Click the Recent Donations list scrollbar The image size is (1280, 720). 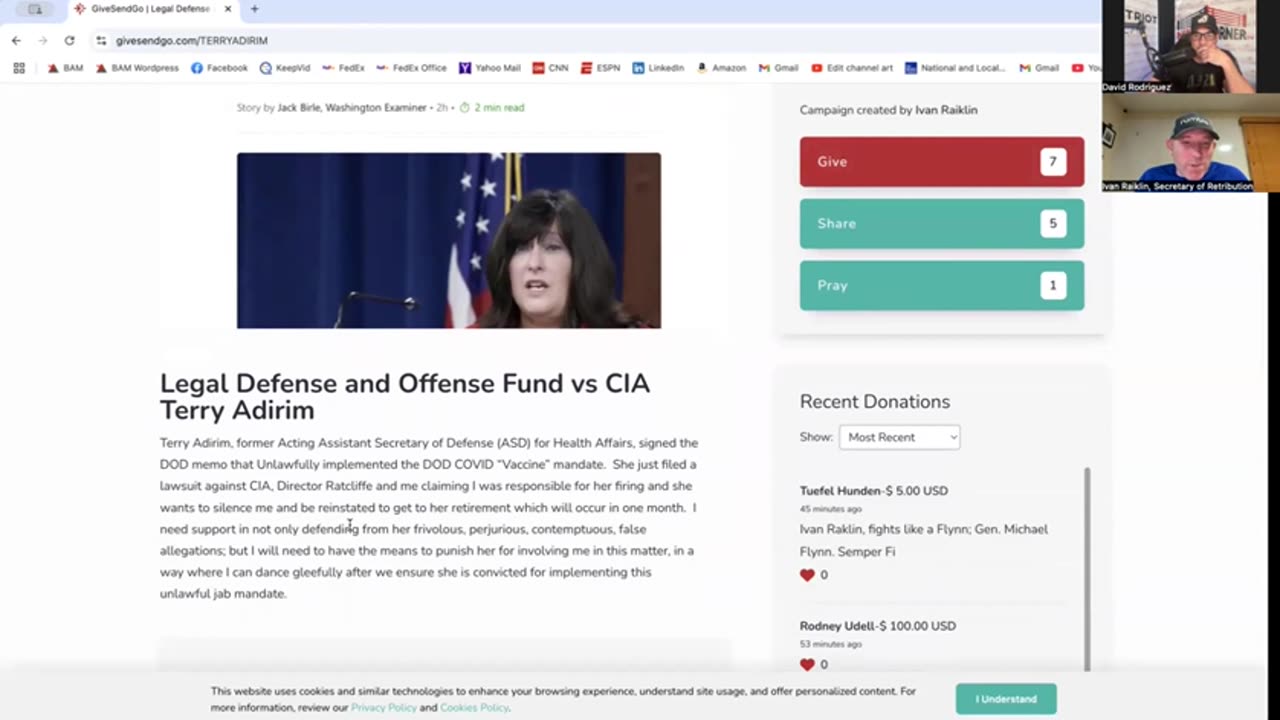point(1088,569)
